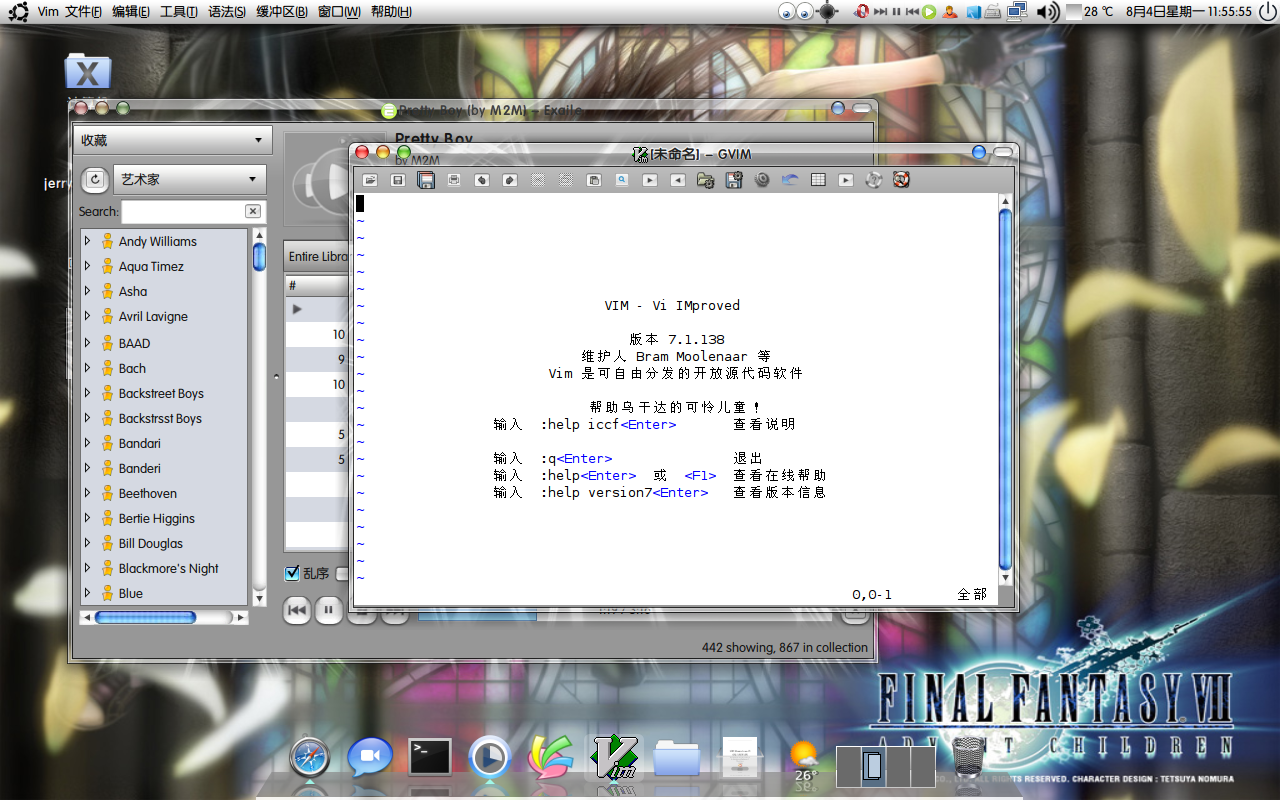Viewport: 1280px width, 800px height.
Task: Click Save Session icon in GVIM toolbar
Action: click(734, 180)
